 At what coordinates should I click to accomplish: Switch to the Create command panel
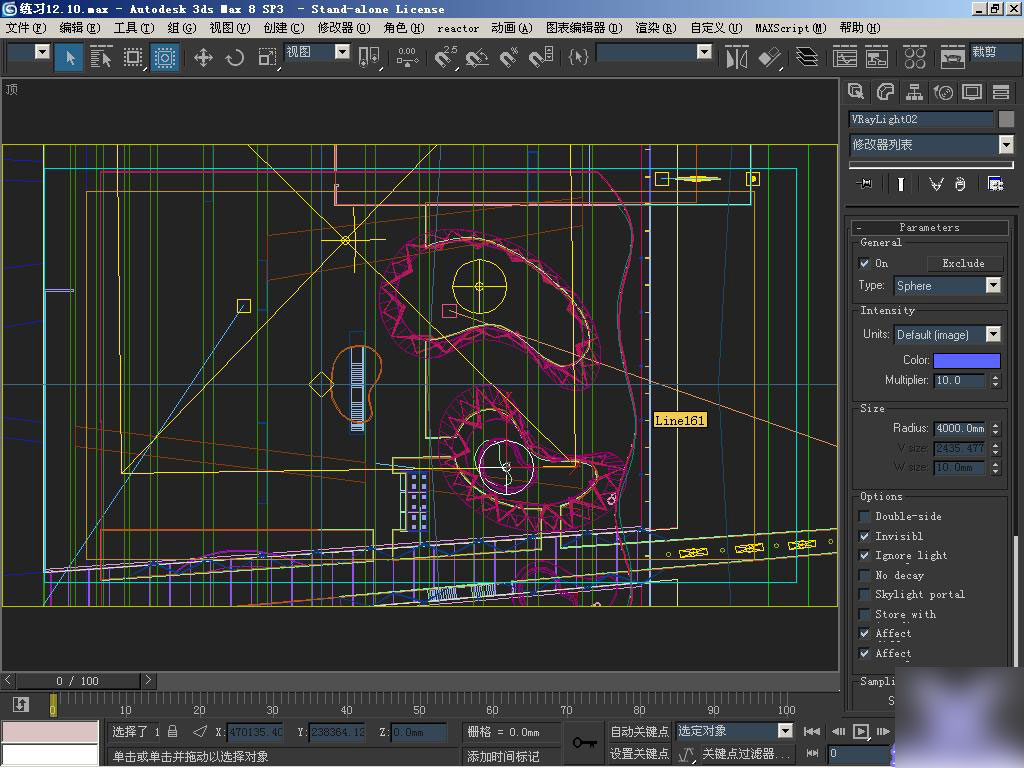pos(856,92)
